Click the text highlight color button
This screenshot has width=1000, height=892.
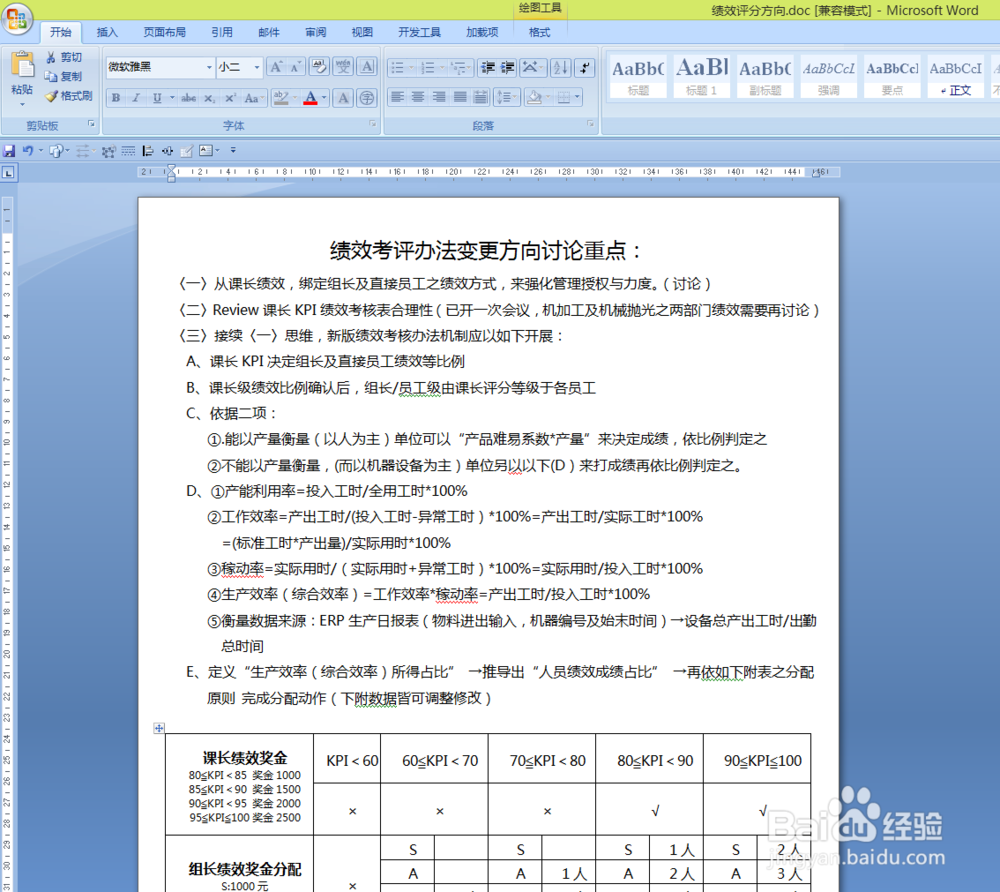(281, 98)
